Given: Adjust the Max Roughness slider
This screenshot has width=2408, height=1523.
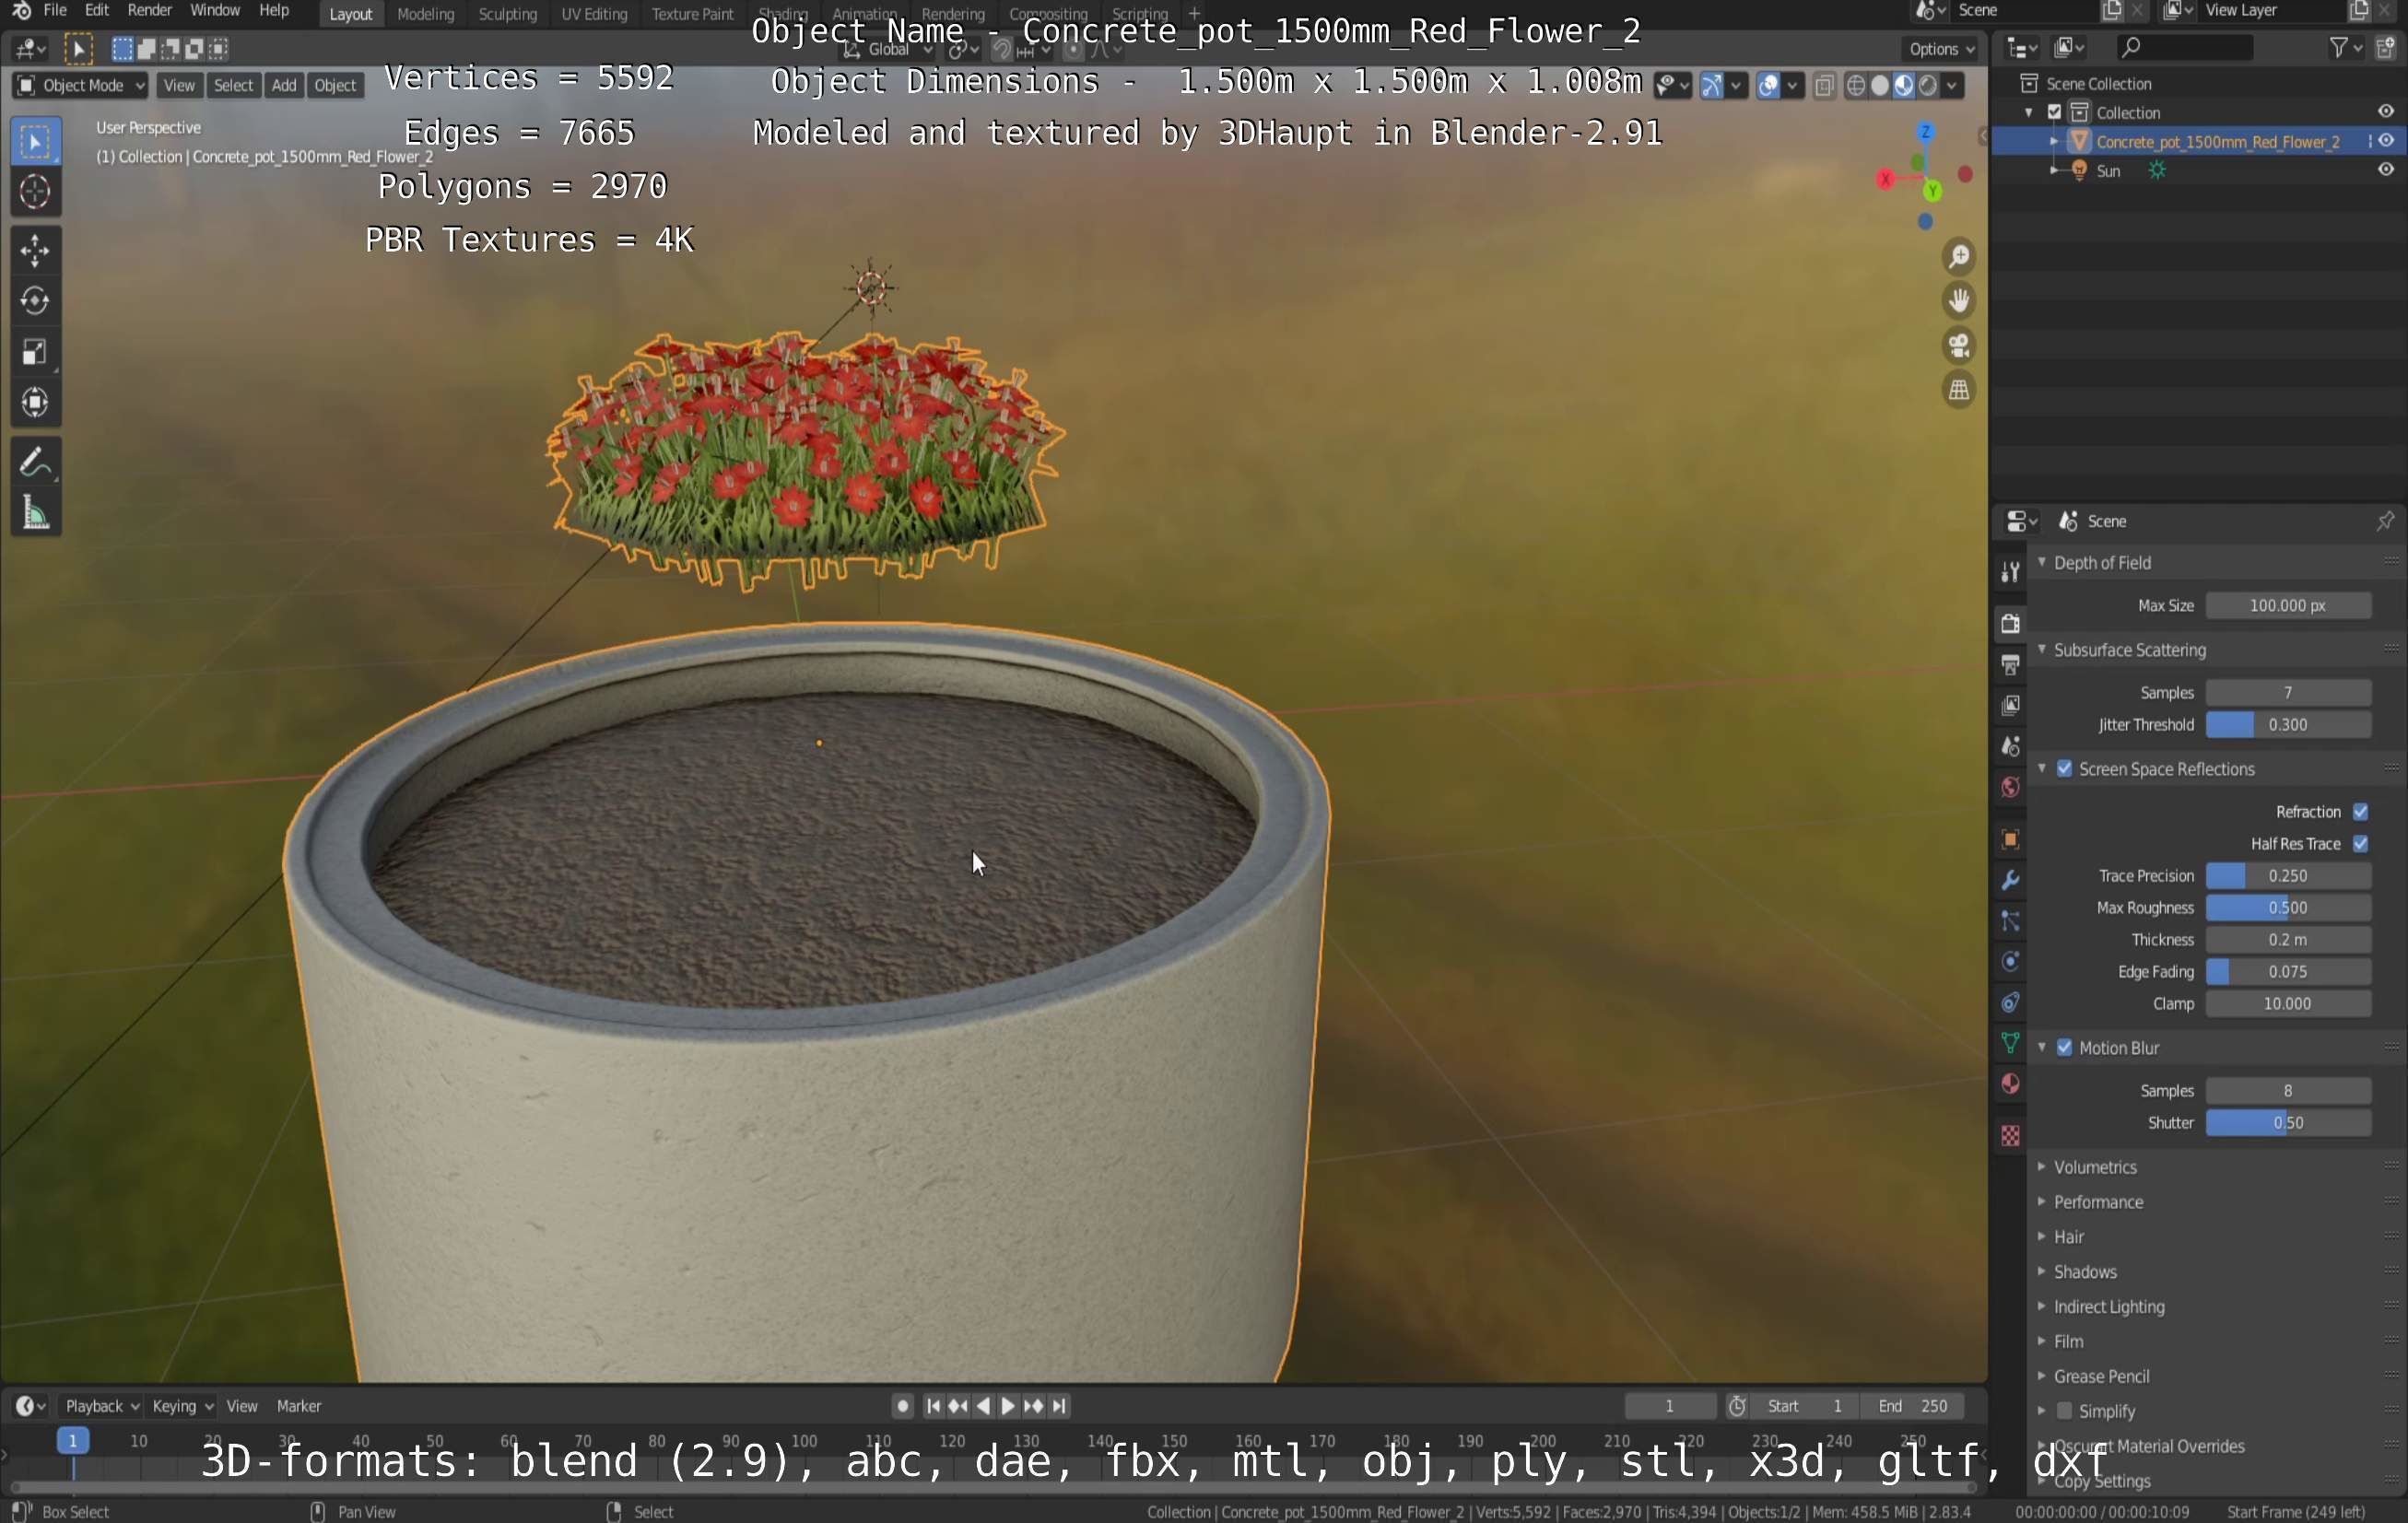Looking at the screenshot, I should coord(2288,907).
